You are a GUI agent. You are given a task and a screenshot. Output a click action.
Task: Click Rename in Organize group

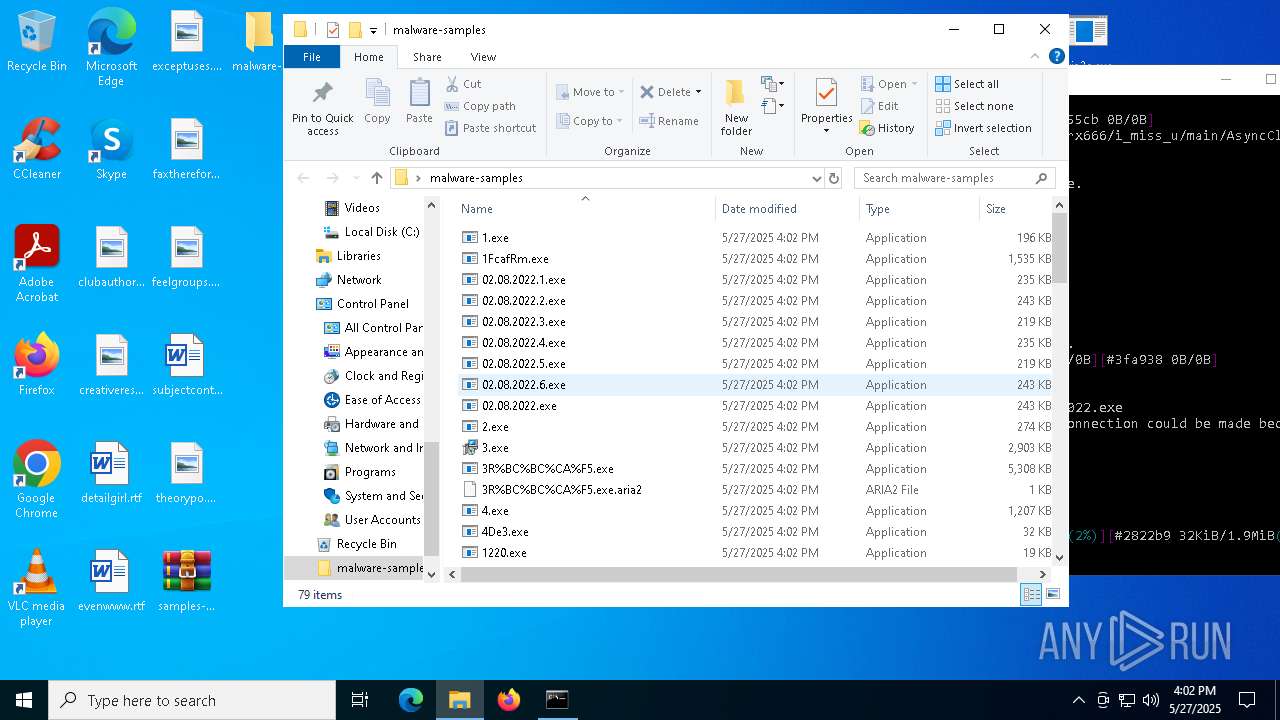(x=669, y=121)
